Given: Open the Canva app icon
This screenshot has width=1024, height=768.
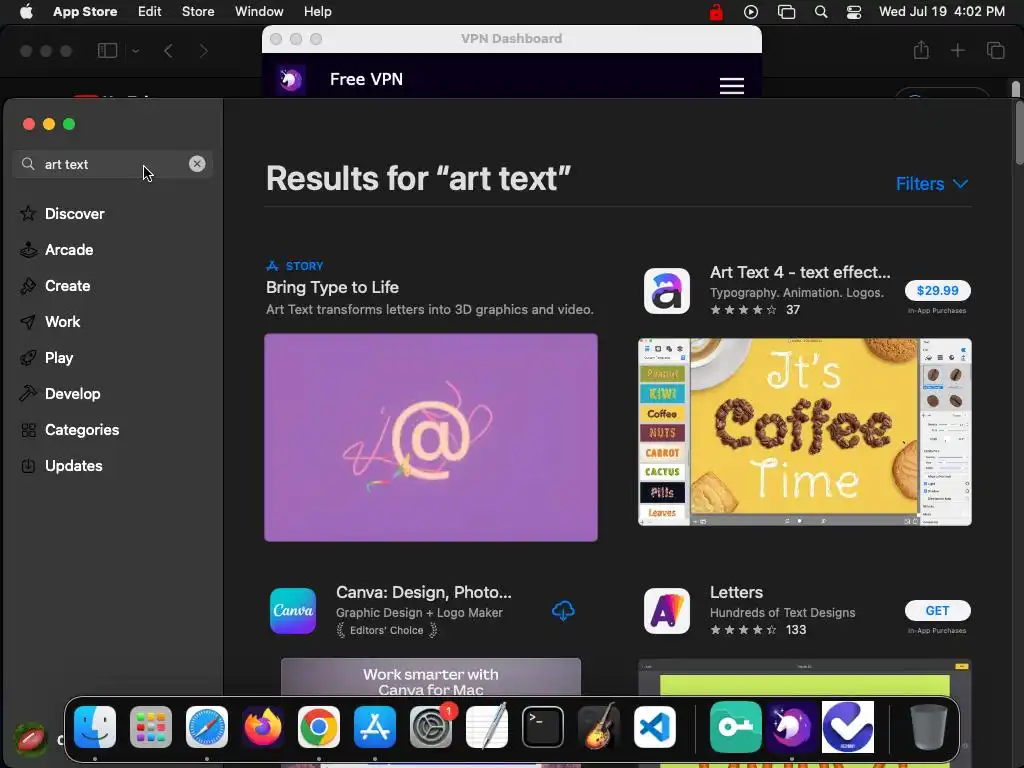Looking at the screenshot, I should (x=293, y=611).
